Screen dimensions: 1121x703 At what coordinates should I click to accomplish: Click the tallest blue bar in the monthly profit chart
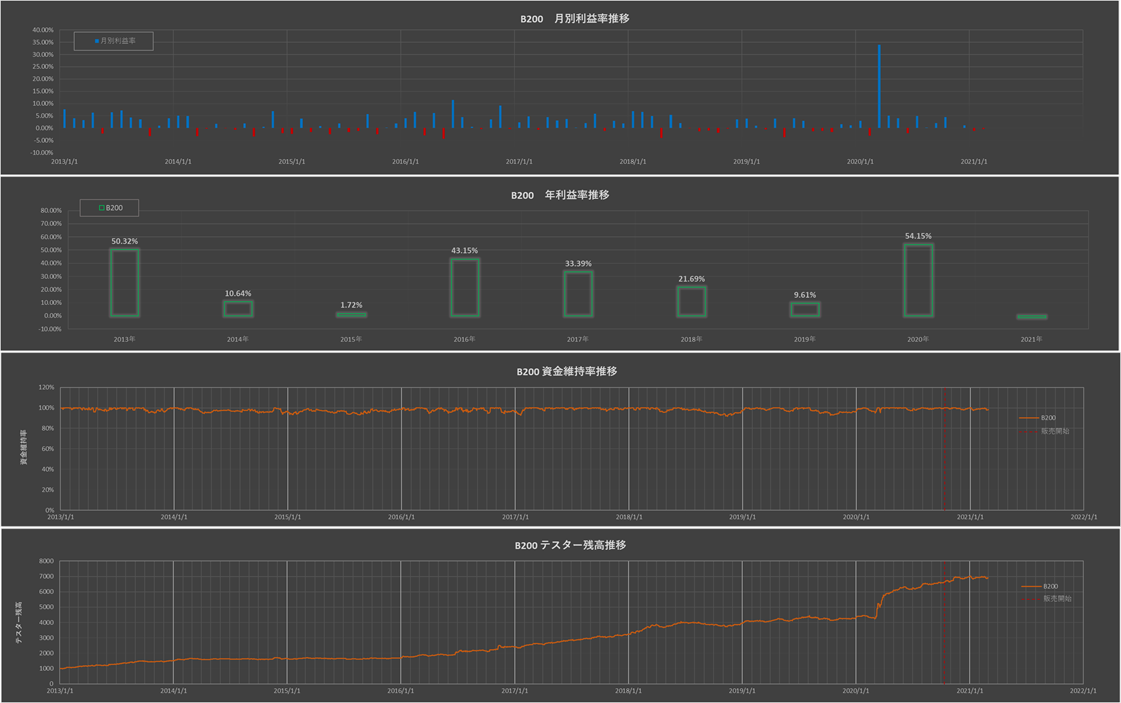(879, 87)
